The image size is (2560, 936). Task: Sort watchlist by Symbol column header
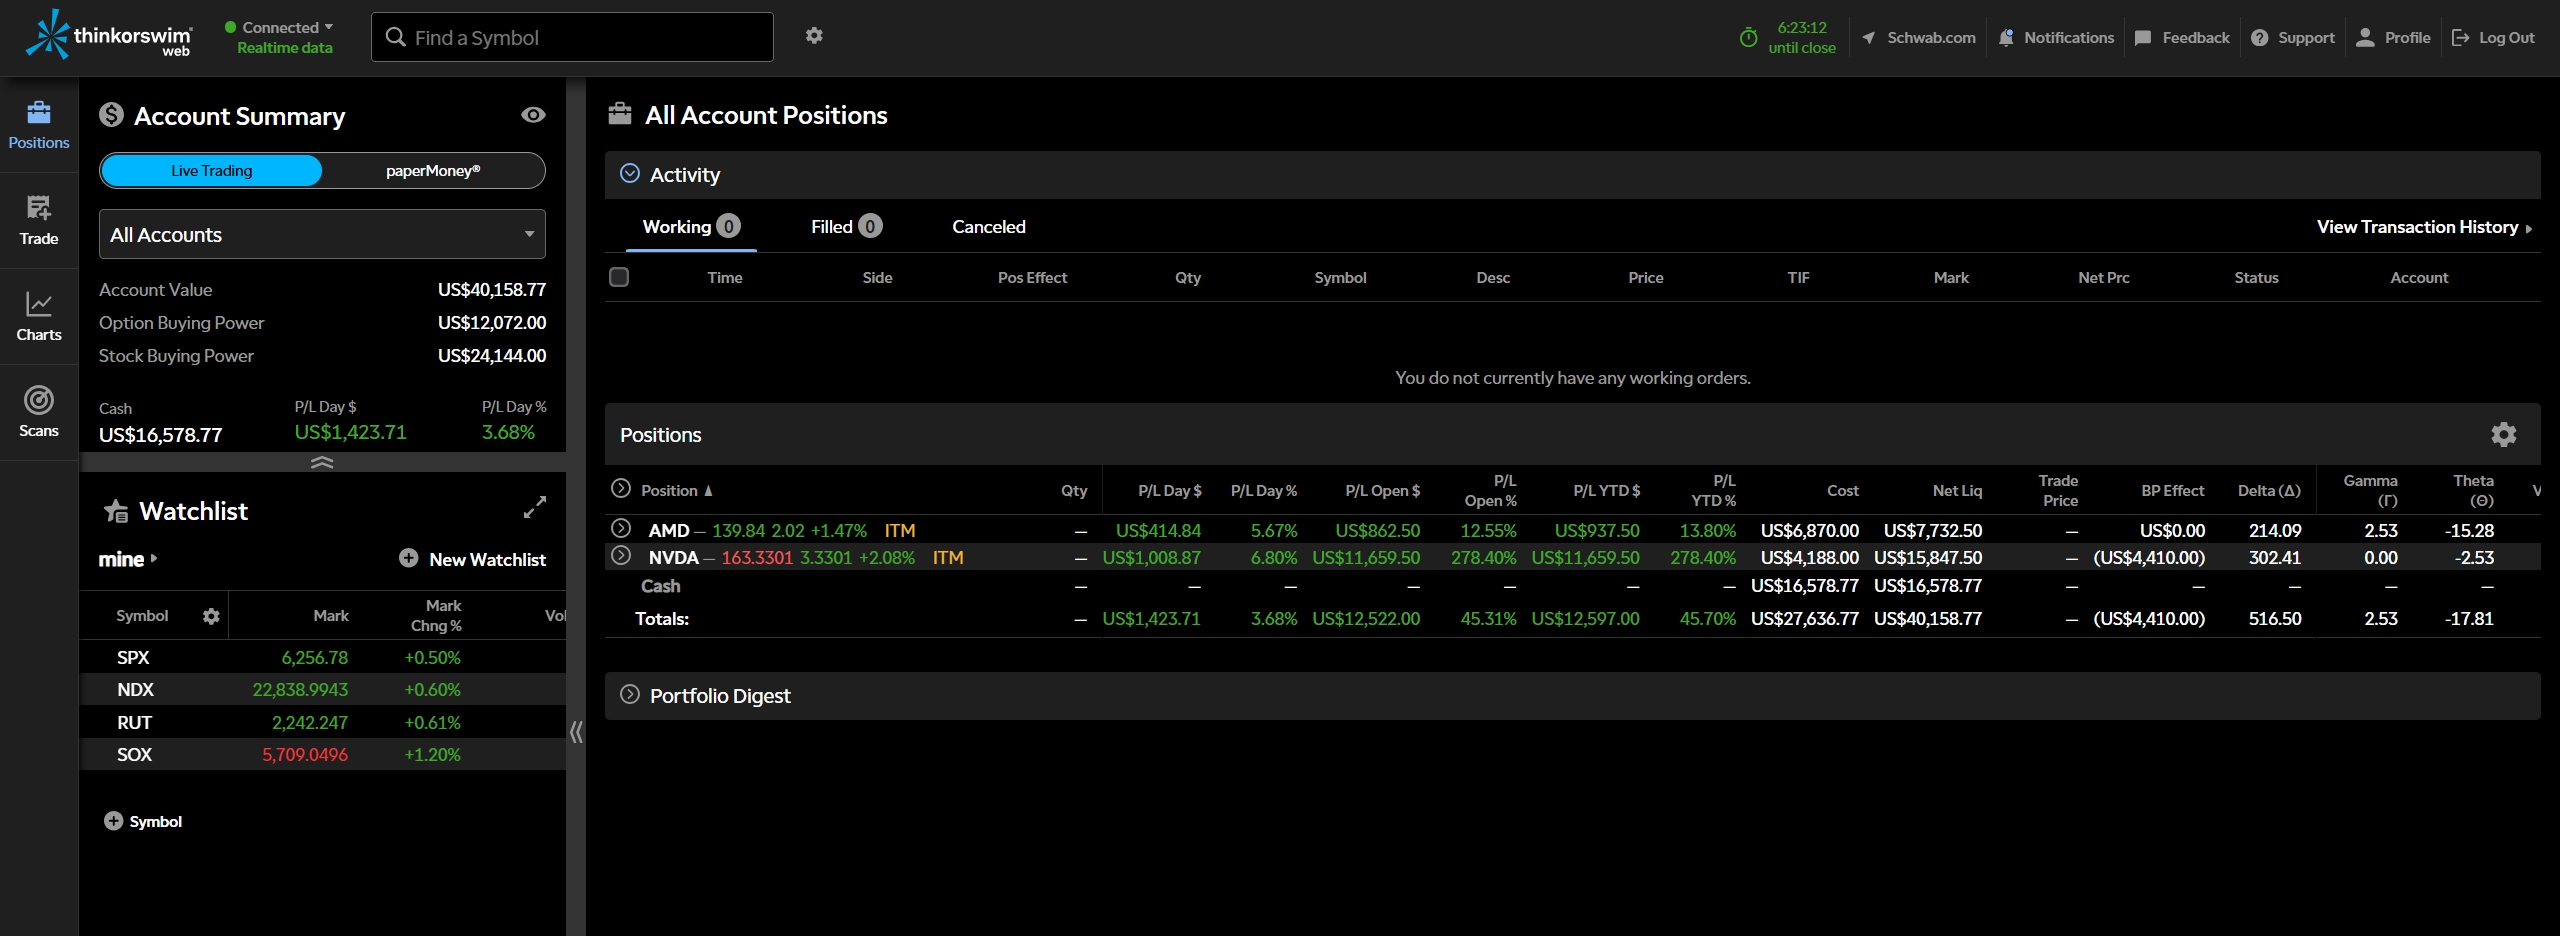142,616
